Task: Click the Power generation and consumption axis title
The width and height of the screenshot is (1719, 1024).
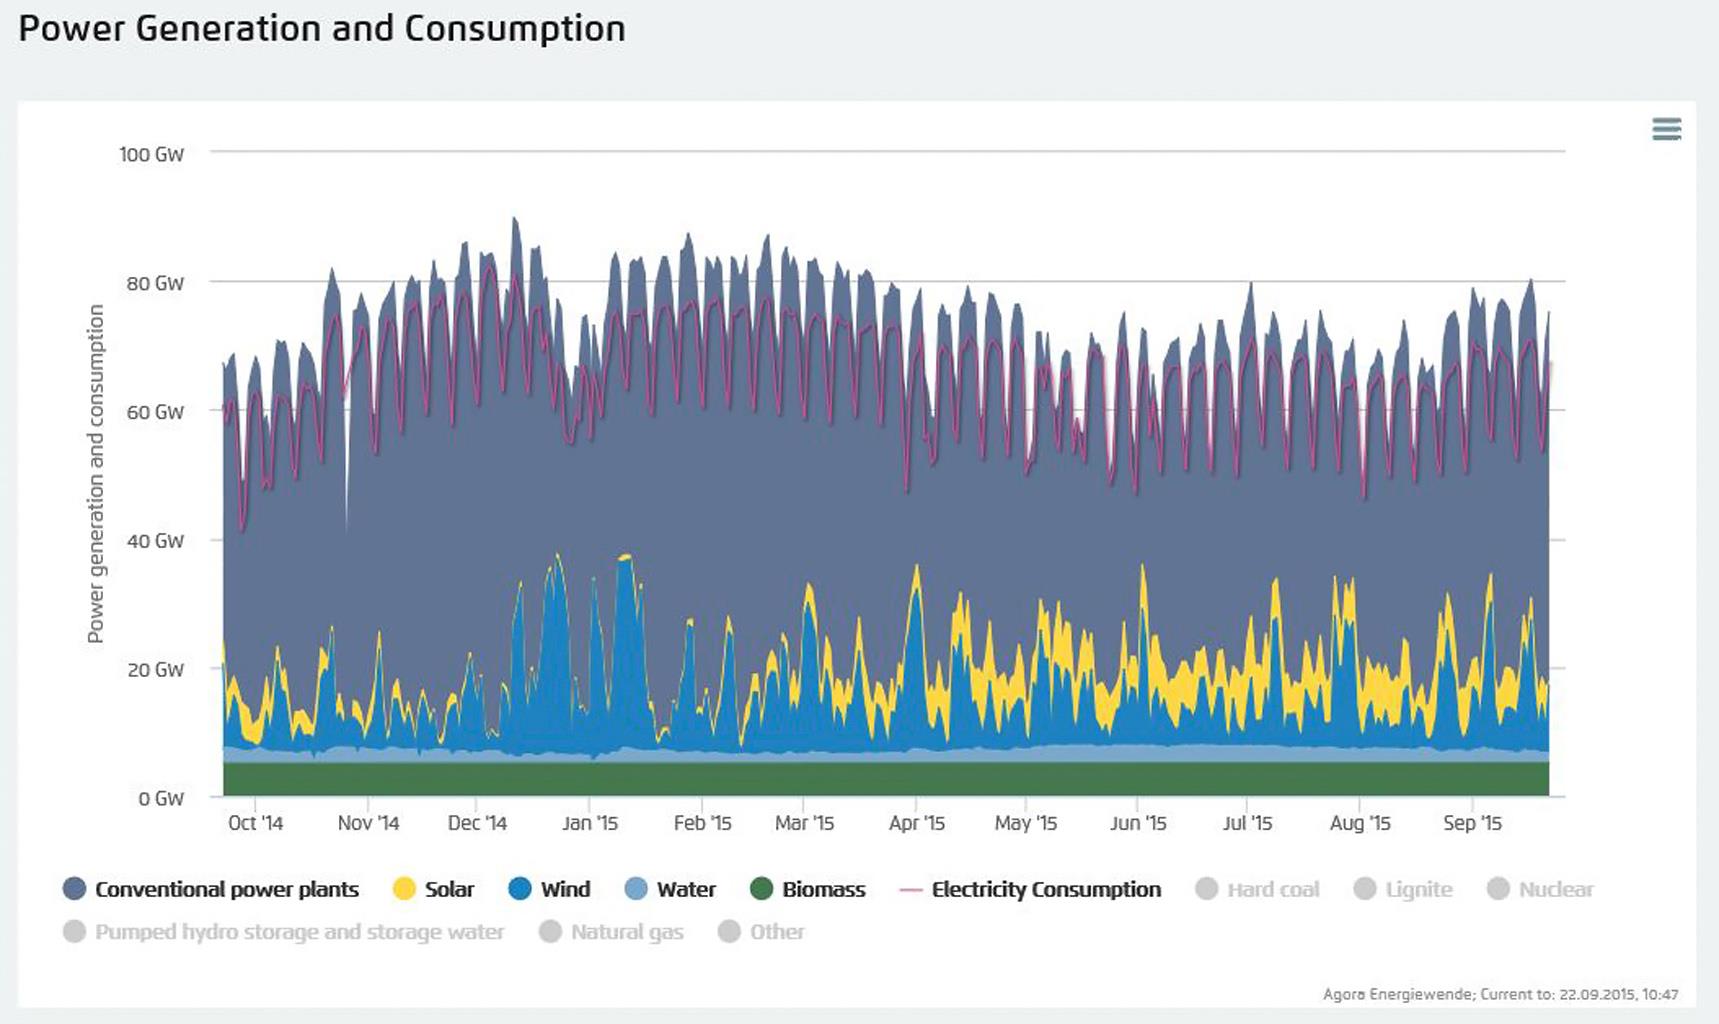Action: tap(96, 473)
